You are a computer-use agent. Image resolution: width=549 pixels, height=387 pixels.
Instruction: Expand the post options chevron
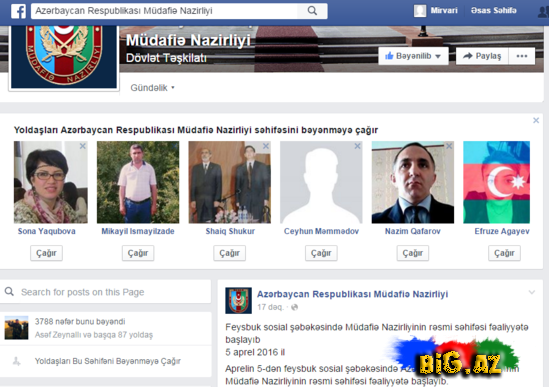tap(531, 292)
